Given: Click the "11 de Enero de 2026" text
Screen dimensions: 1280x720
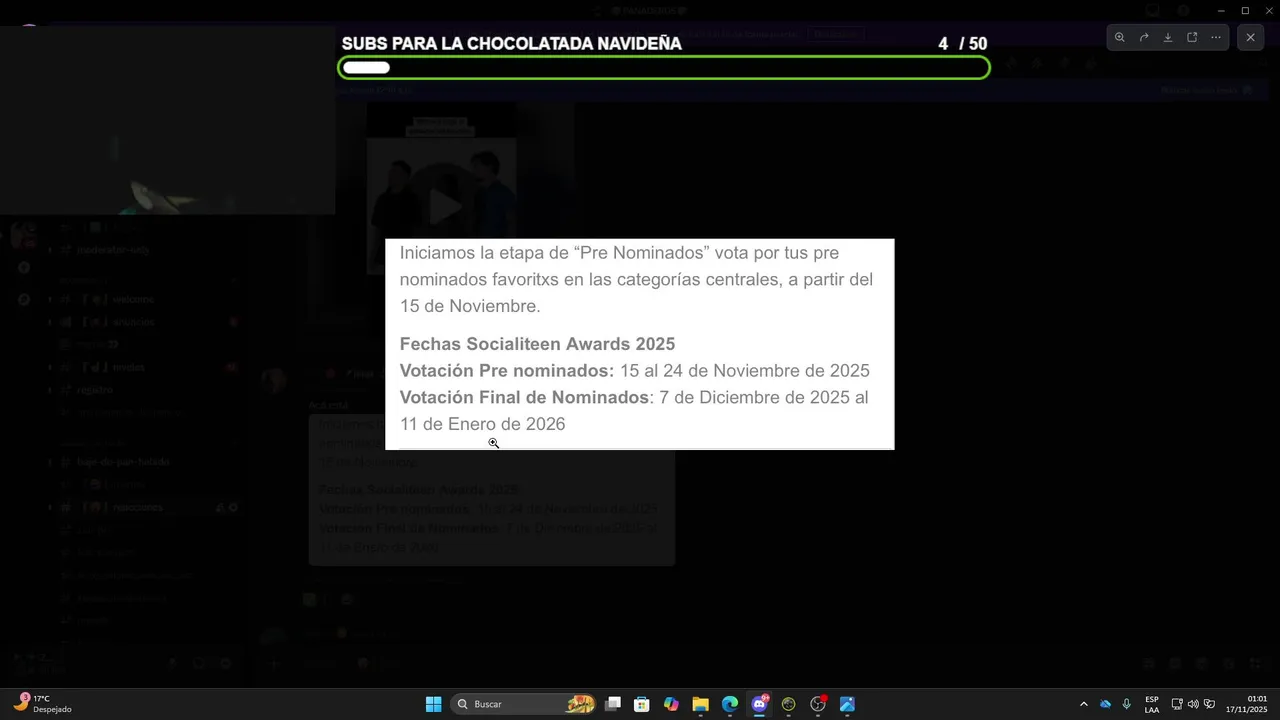Looking at the screenshot, I should (482, 424).
